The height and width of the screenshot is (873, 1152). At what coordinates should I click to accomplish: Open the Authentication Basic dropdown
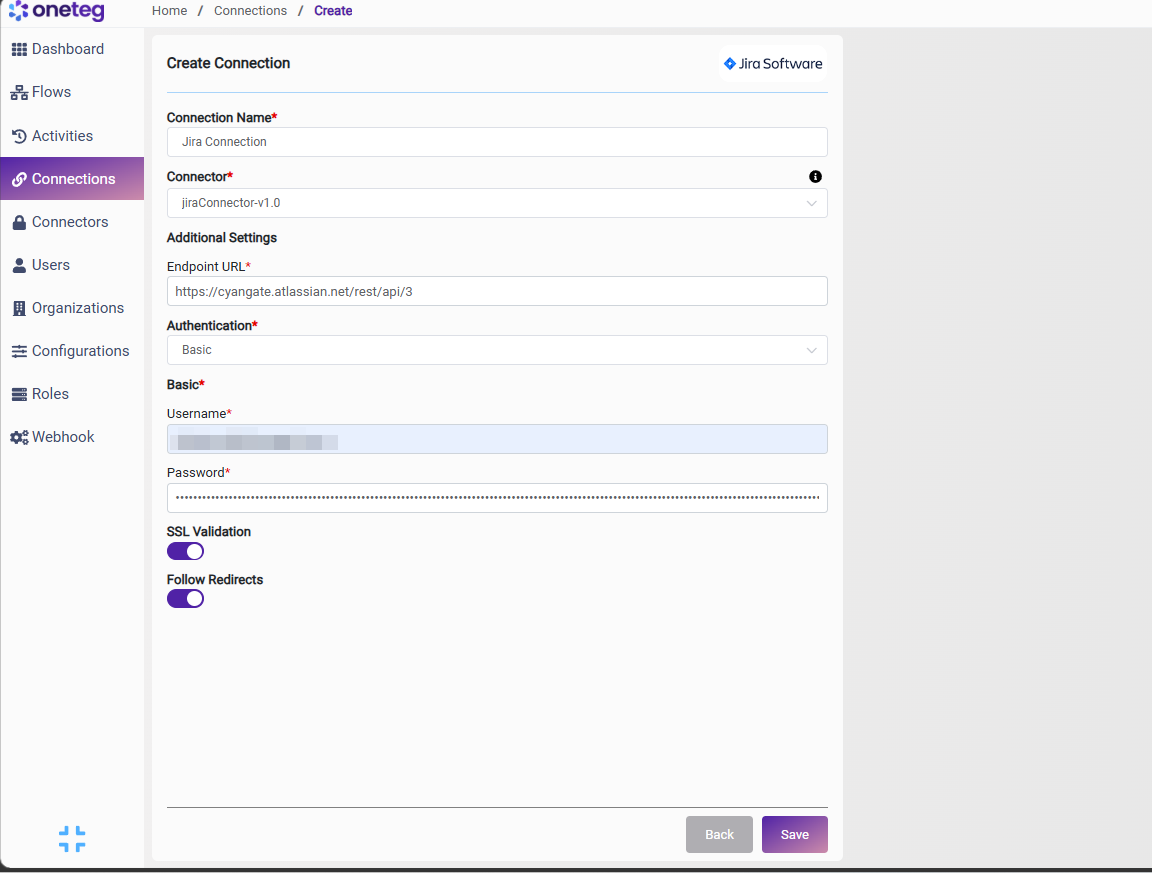point(497,350)
